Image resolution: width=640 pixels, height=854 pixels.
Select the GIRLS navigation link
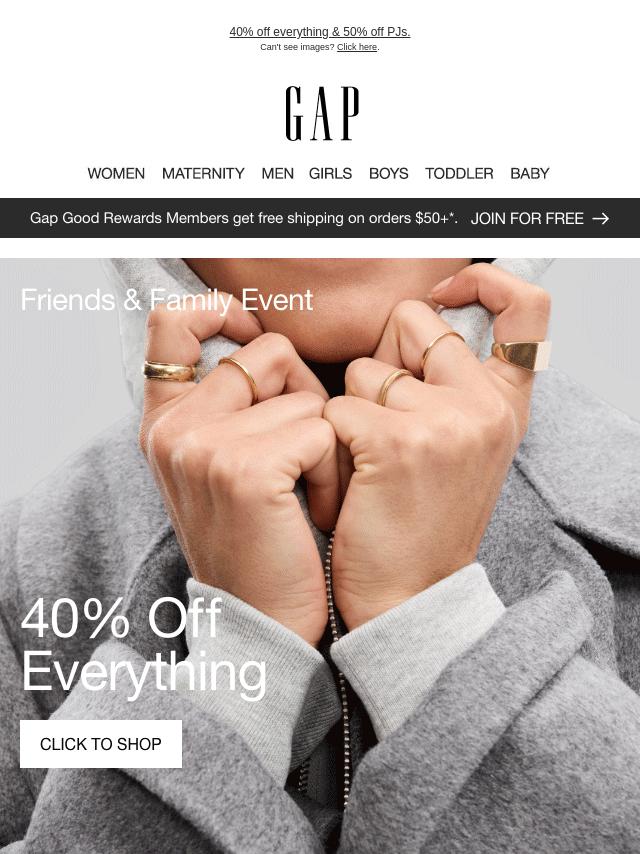click(x=330, y=173)
